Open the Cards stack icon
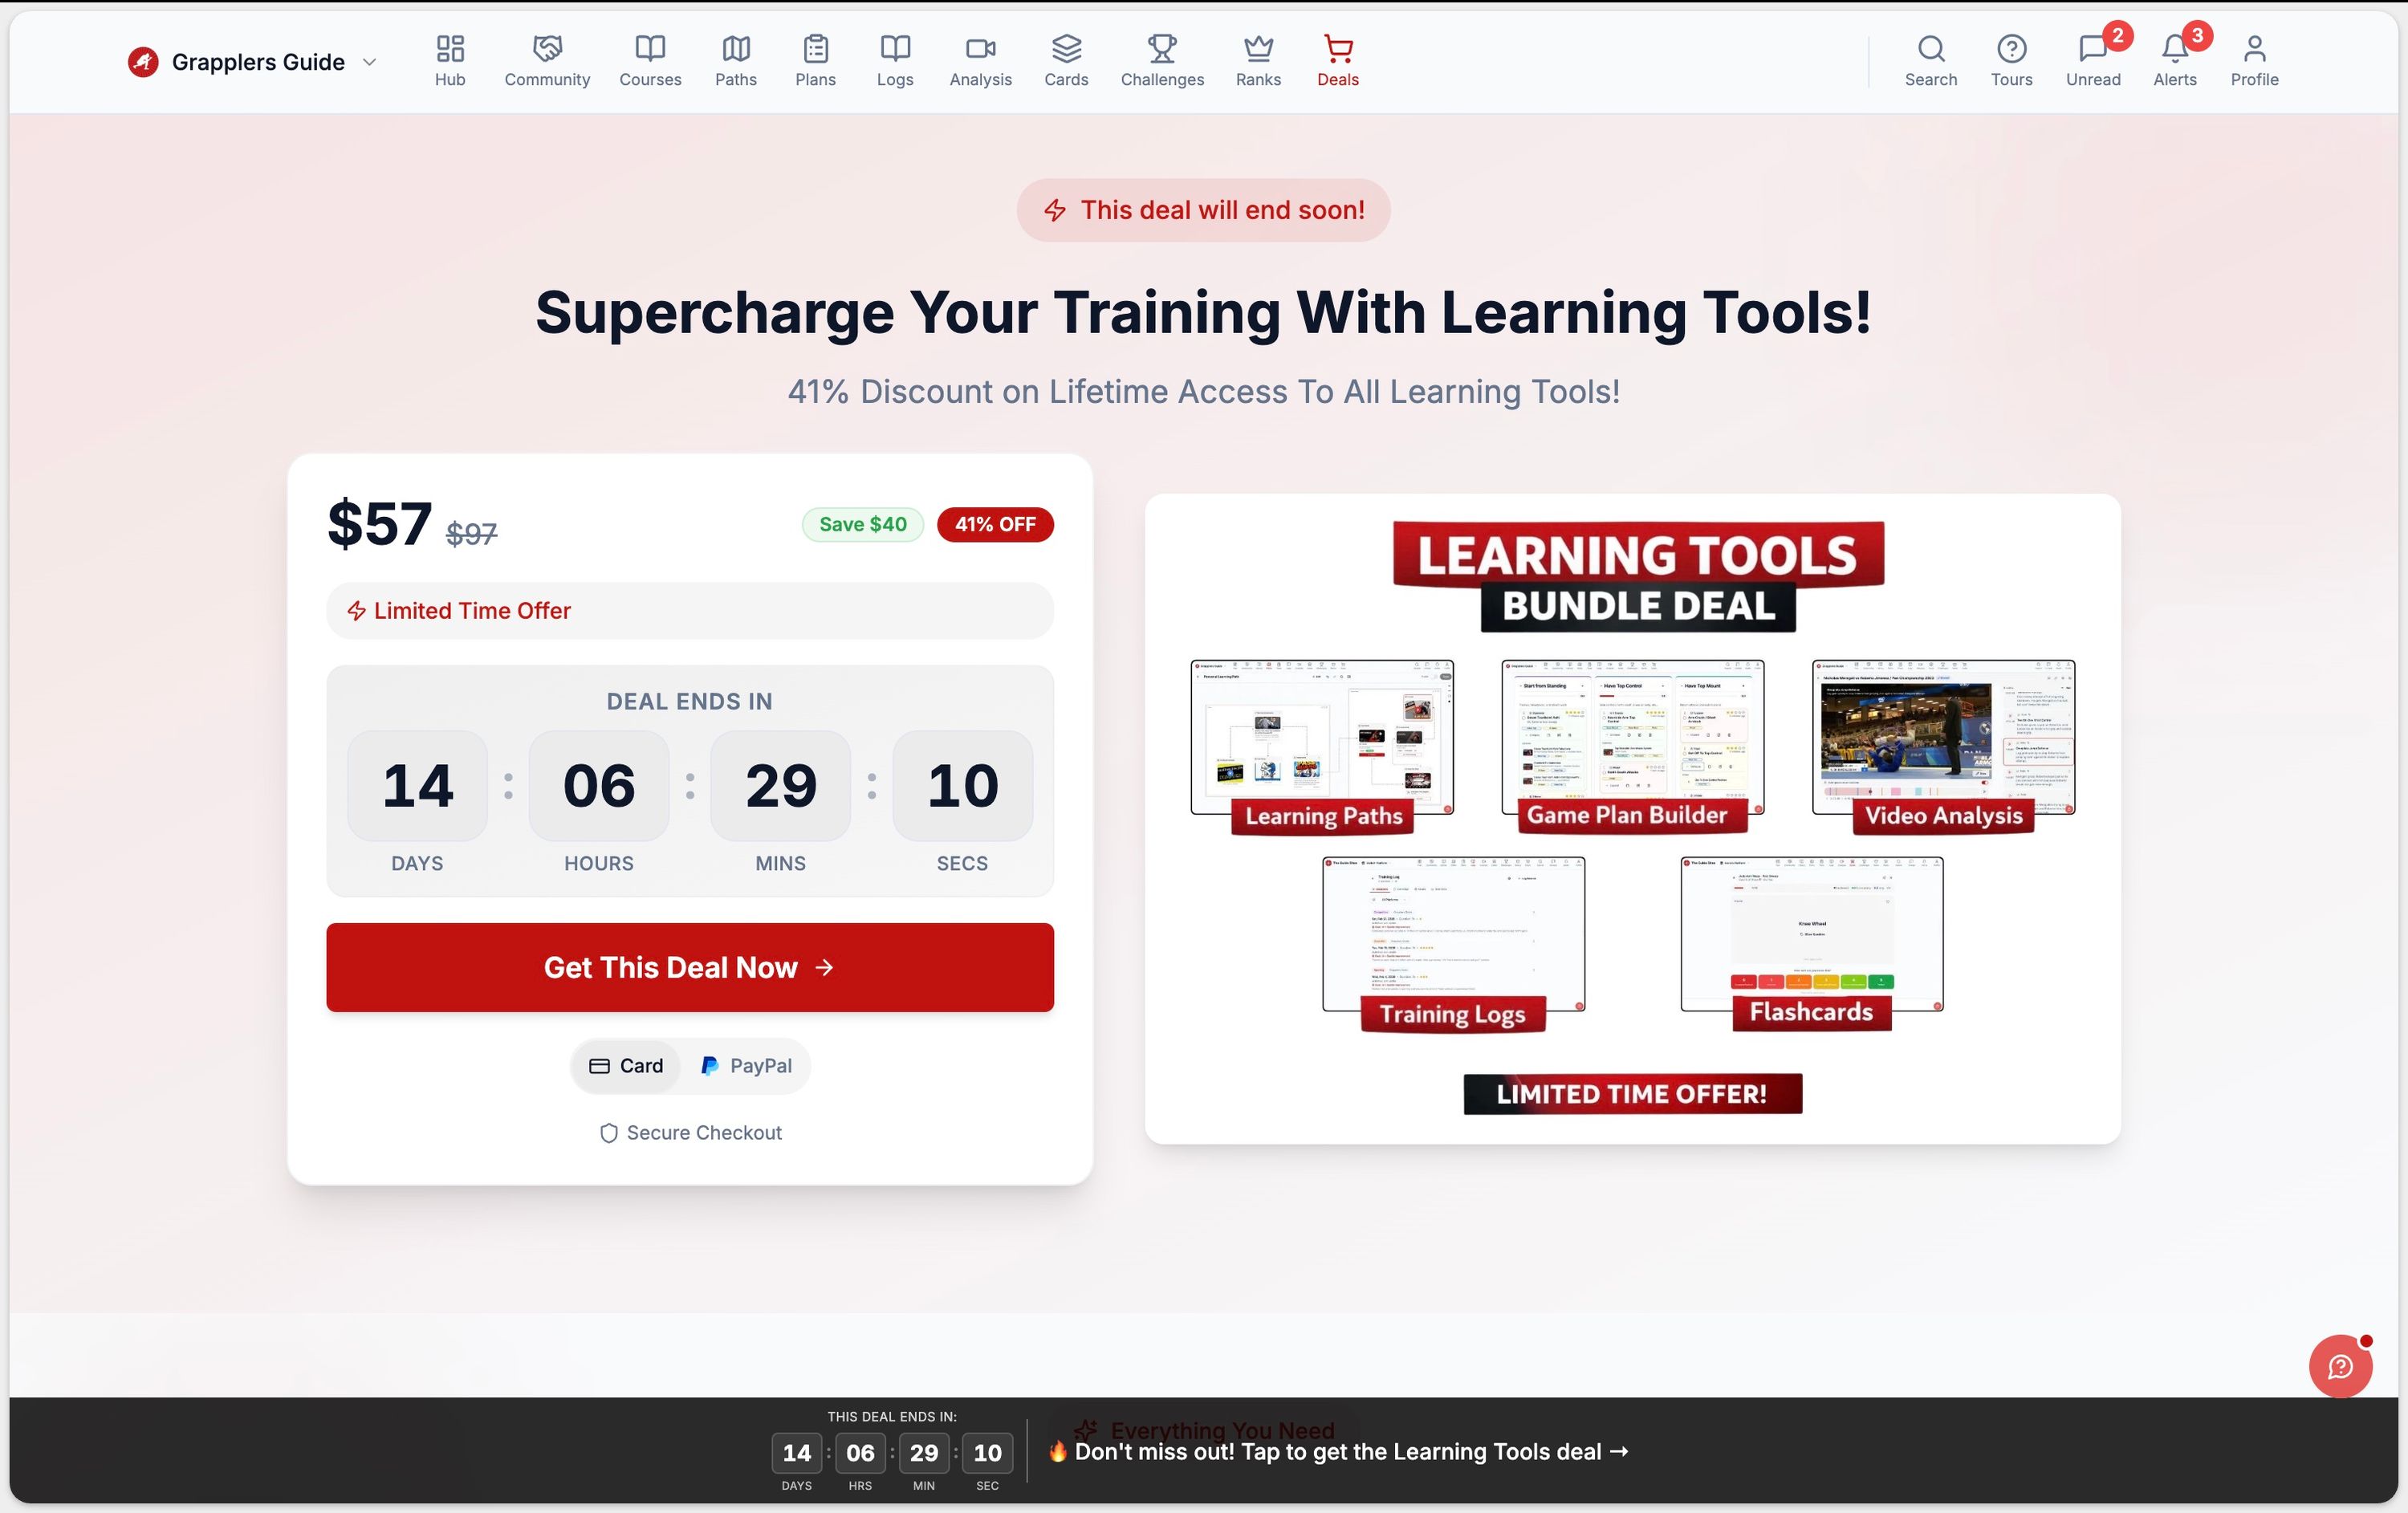The image size is (2408, 1513). [x=1066, y=48]
